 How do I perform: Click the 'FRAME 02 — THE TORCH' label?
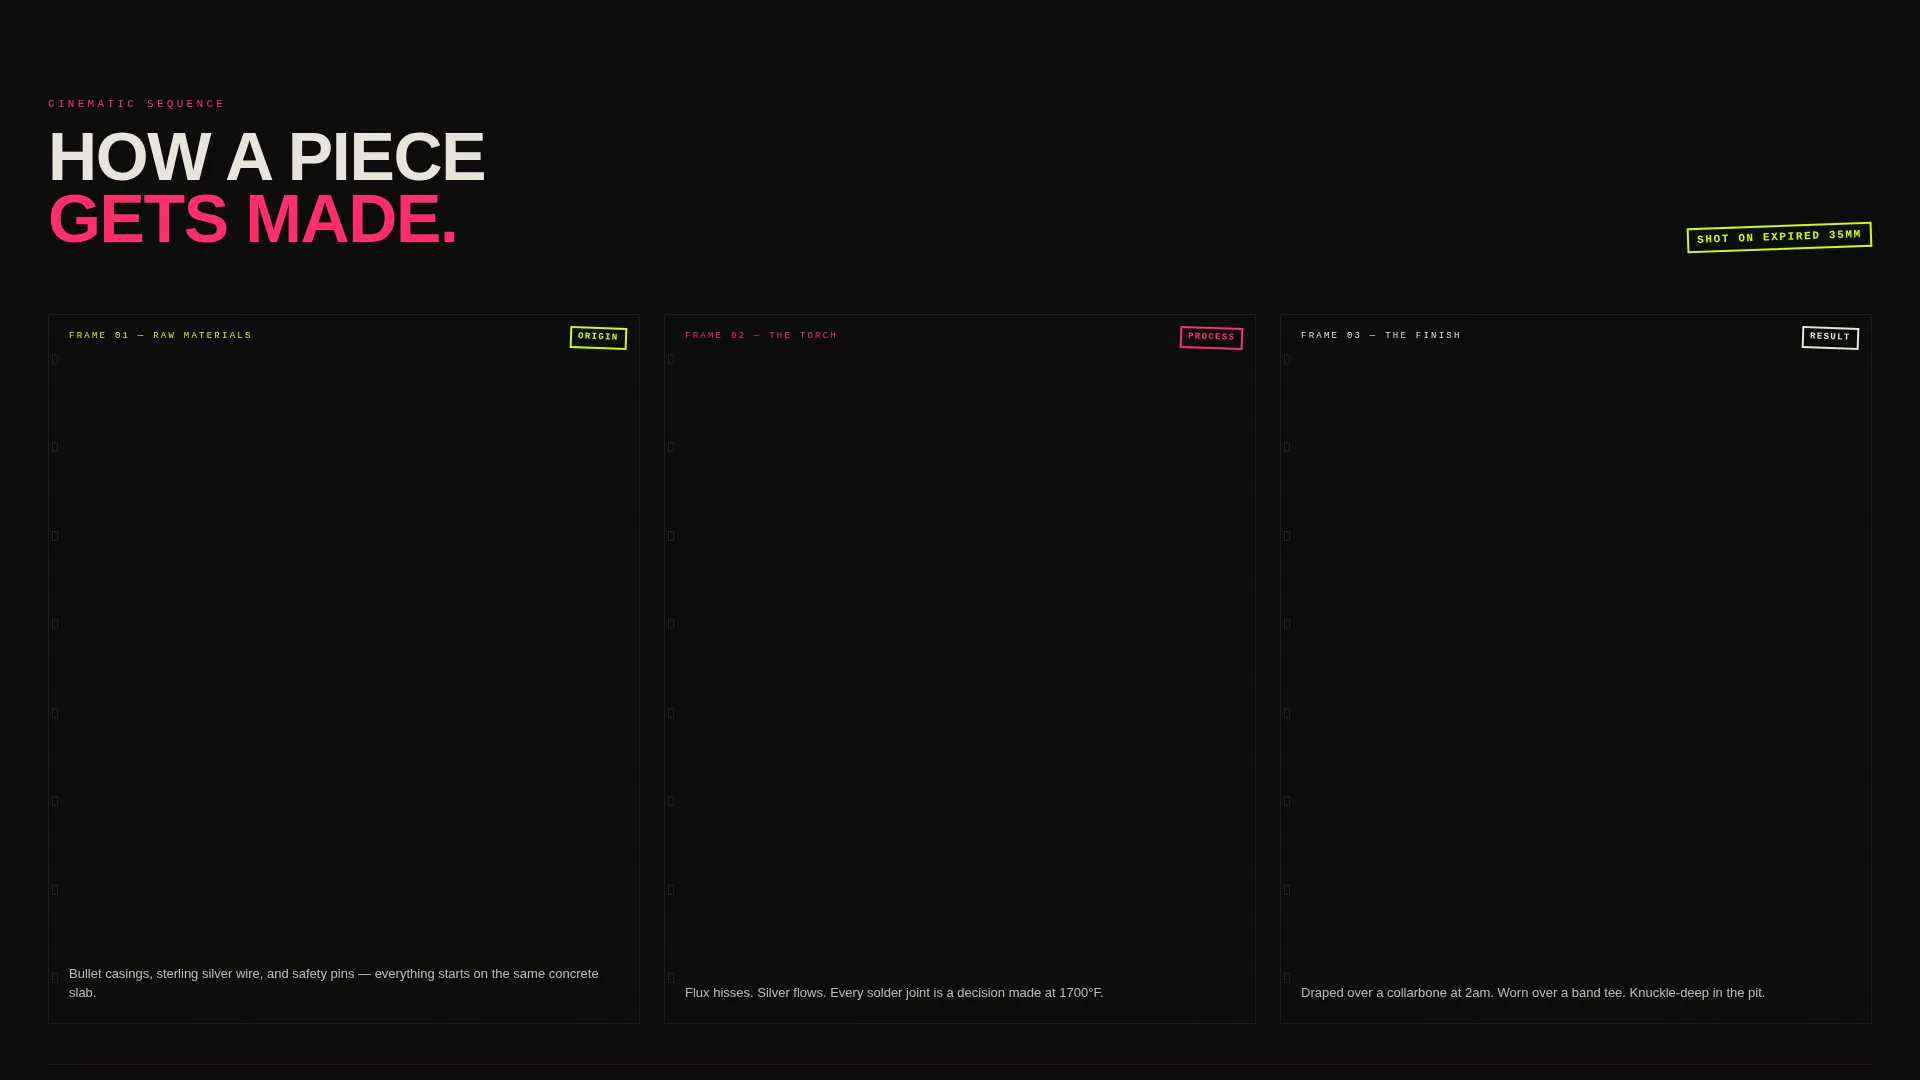coord(761,336)
